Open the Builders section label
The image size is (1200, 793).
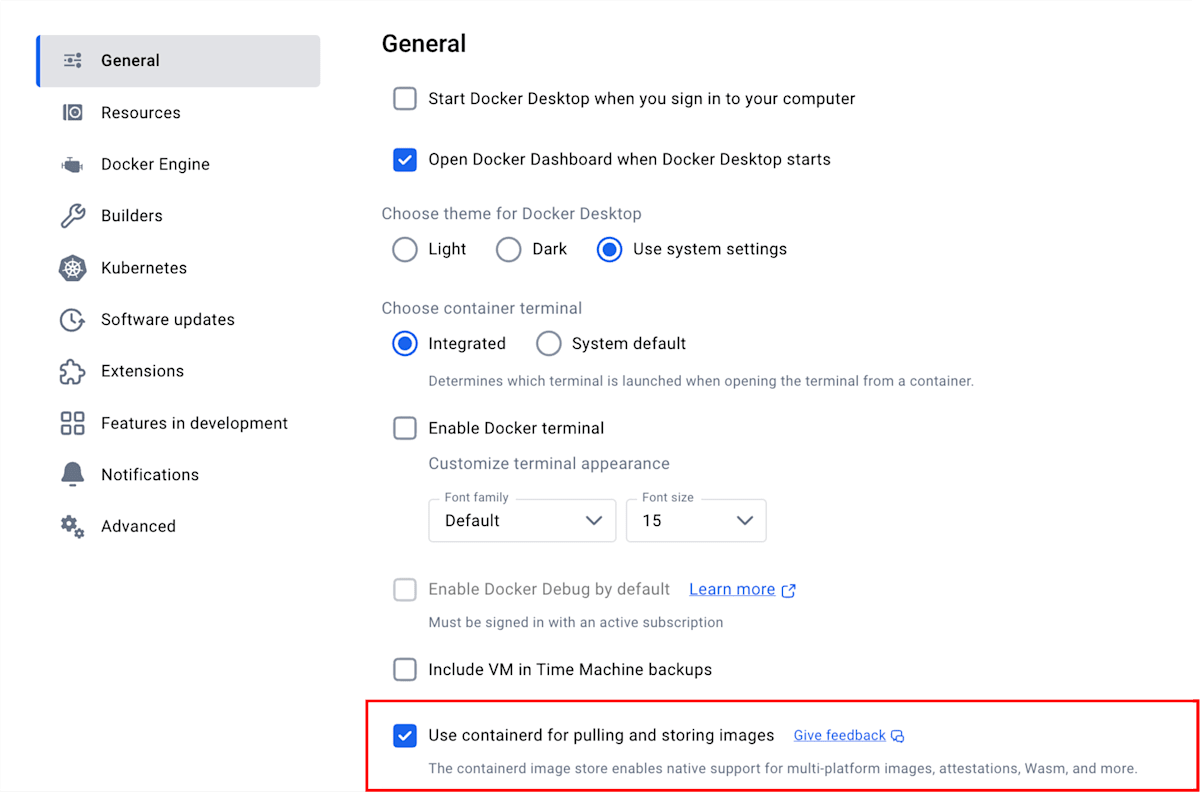132,216
